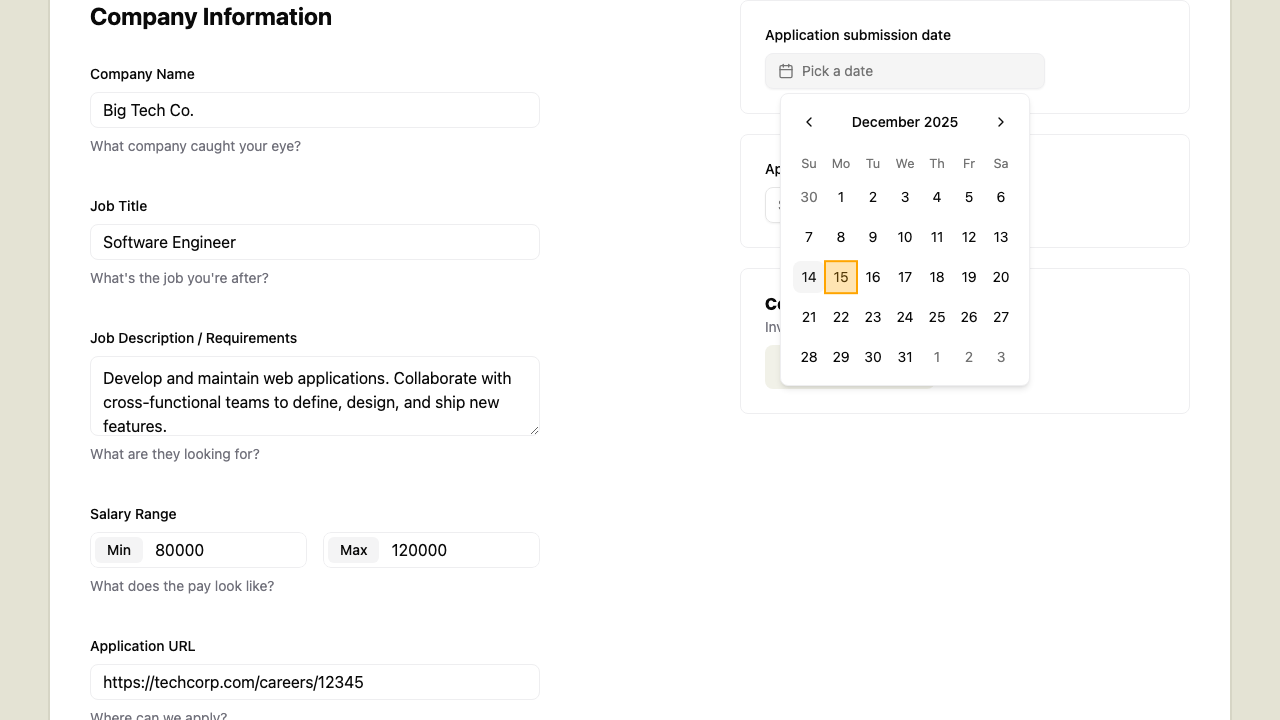
Task: Pick today's date, December 14
Action: coord(809,277)
